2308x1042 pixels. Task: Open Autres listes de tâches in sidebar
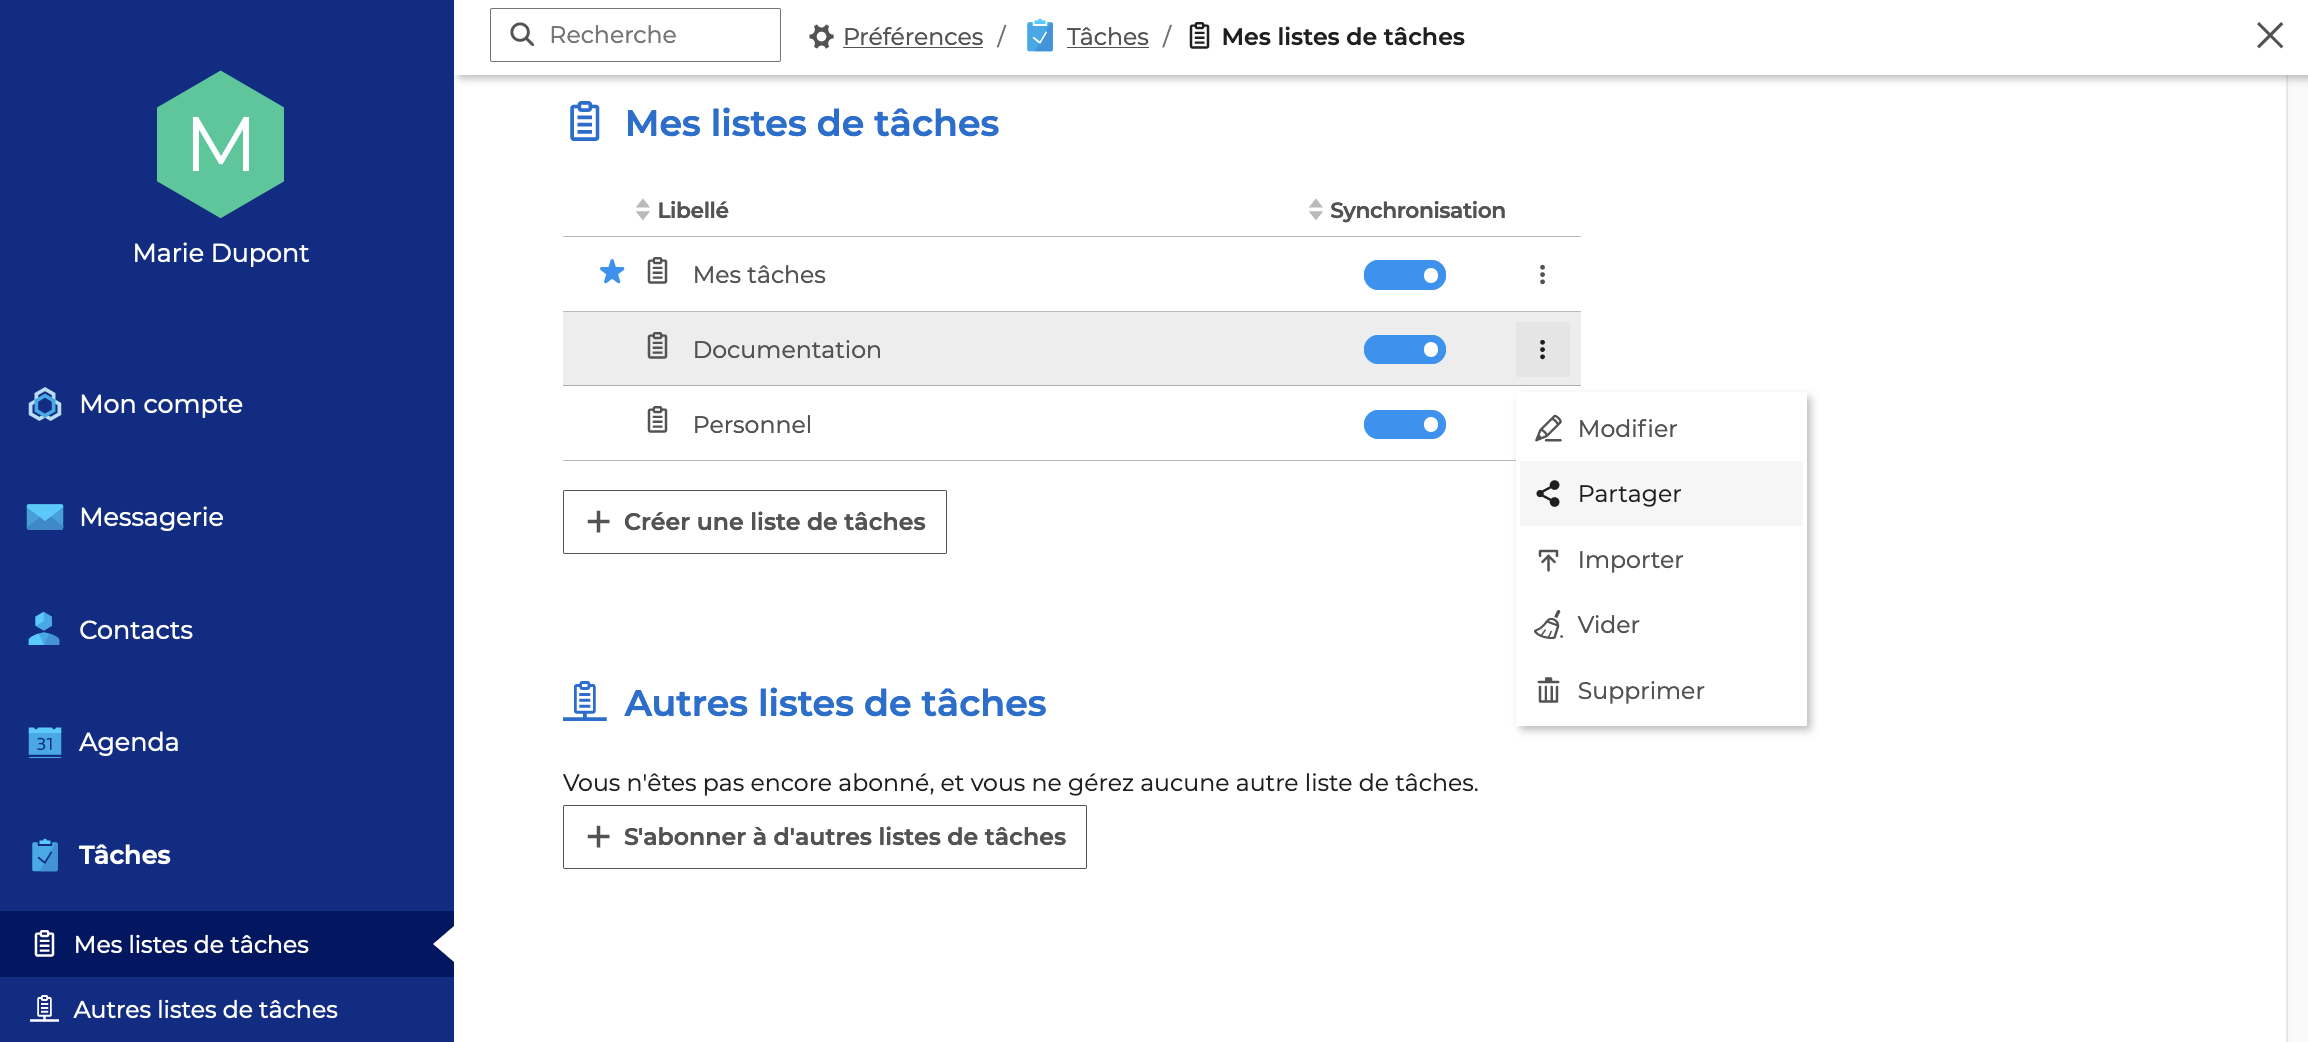click(x=205, y=1009)
